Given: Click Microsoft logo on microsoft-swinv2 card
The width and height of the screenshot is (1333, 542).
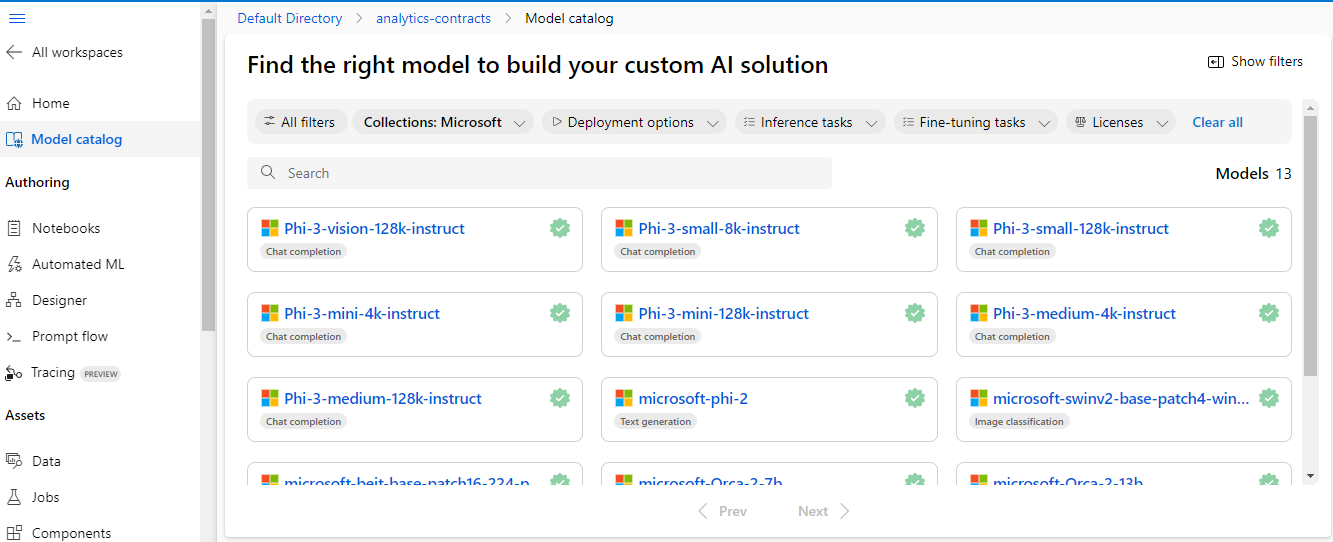Looking at the screenshot, I should [x=978, y=398].
